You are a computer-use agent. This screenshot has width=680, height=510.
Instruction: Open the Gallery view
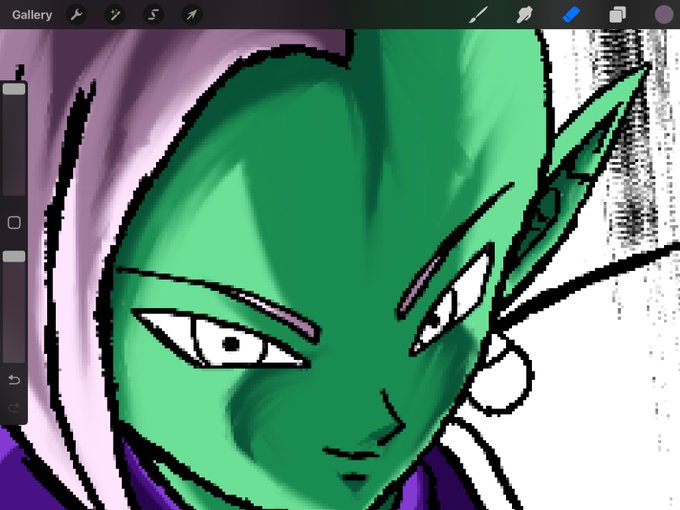tap(32, 15)
